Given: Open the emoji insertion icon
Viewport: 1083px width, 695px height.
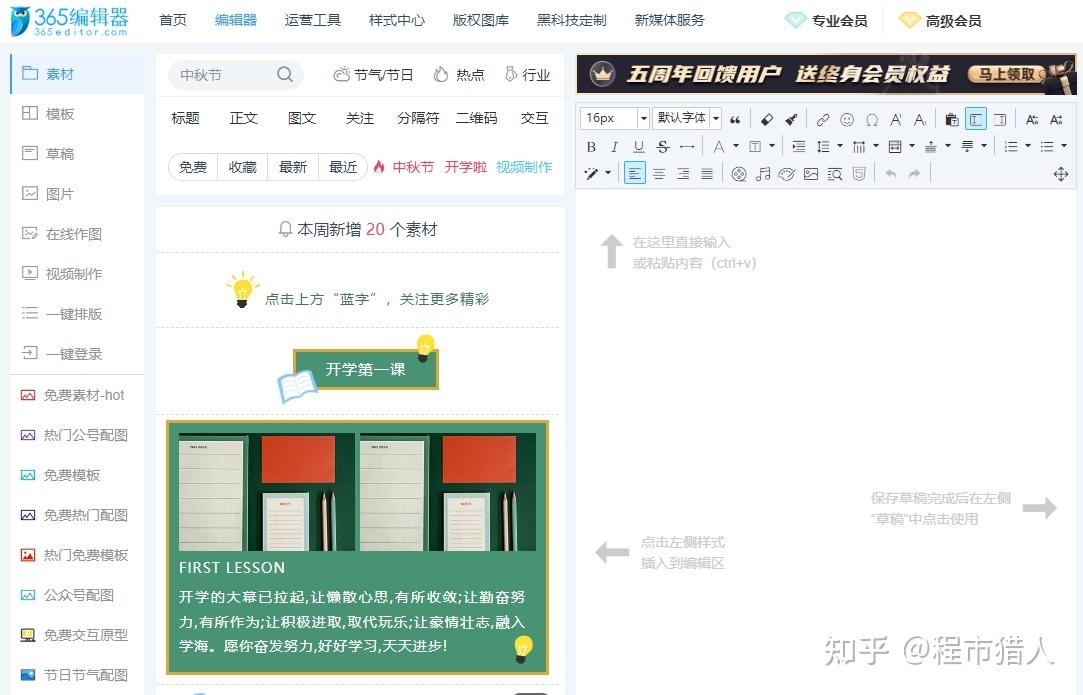Looking at the screenshot, I should coord(846,120).
